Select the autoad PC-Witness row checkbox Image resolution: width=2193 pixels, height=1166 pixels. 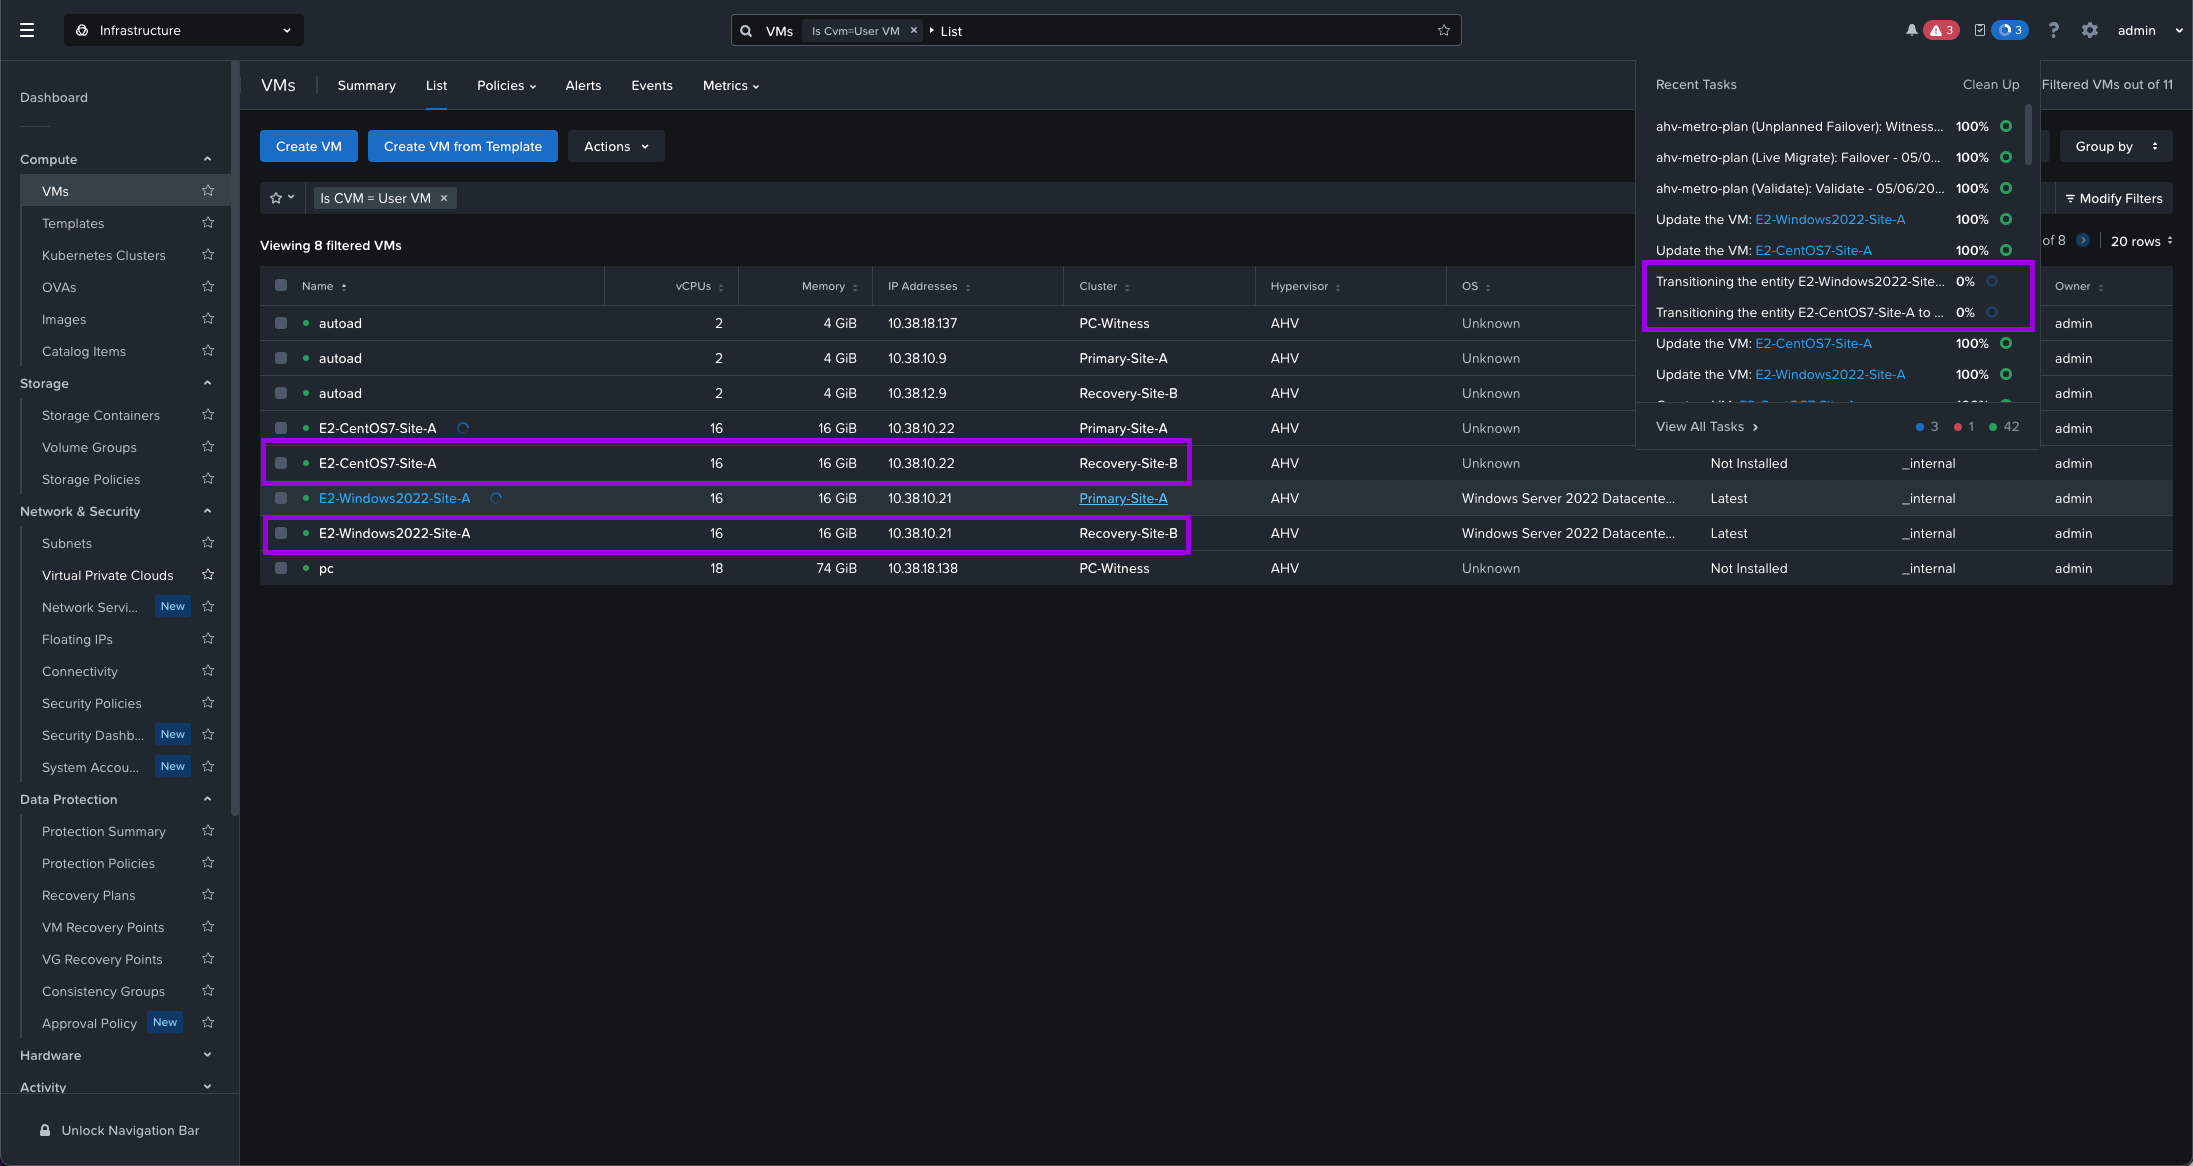pyautogui.click(x=281, y=323)
